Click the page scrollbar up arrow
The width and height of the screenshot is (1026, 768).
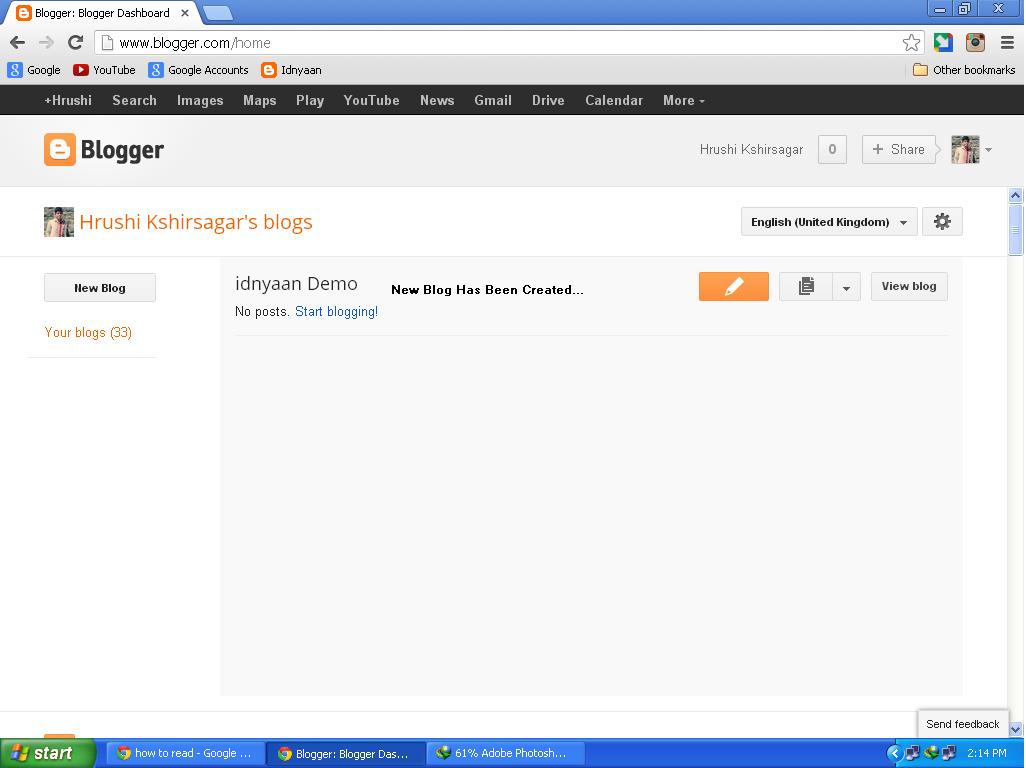1016,195
